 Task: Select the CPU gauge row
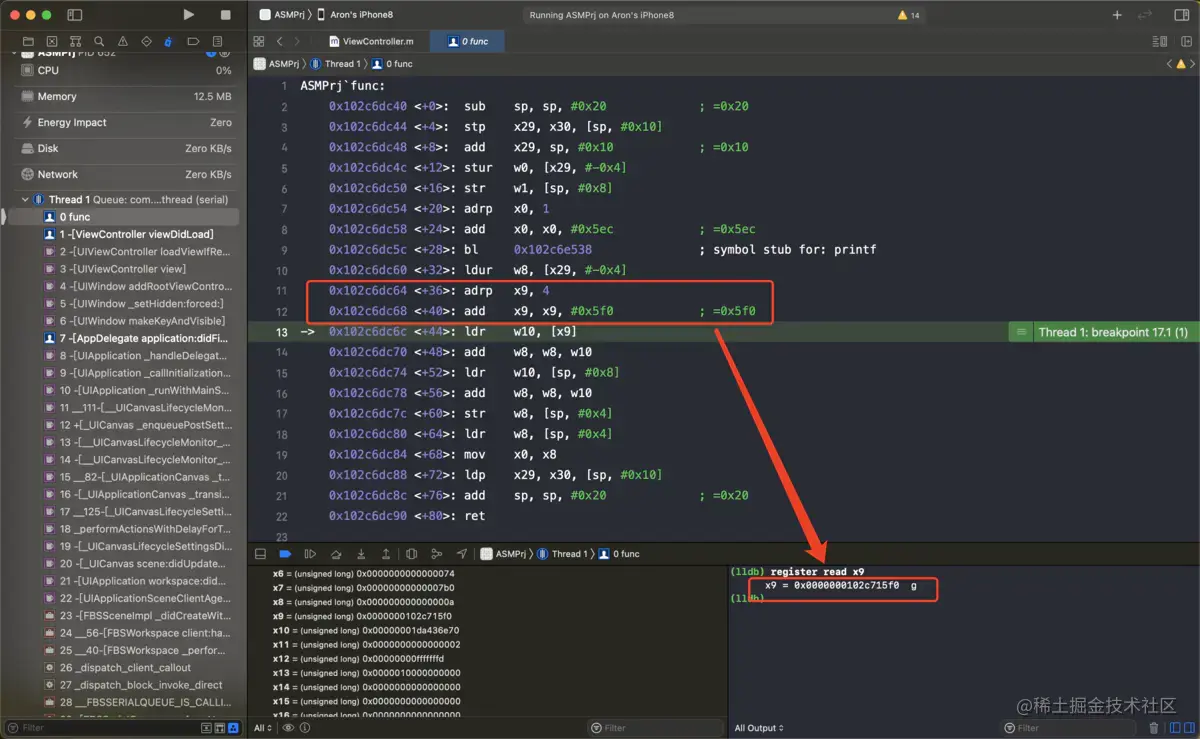[126, 70]
